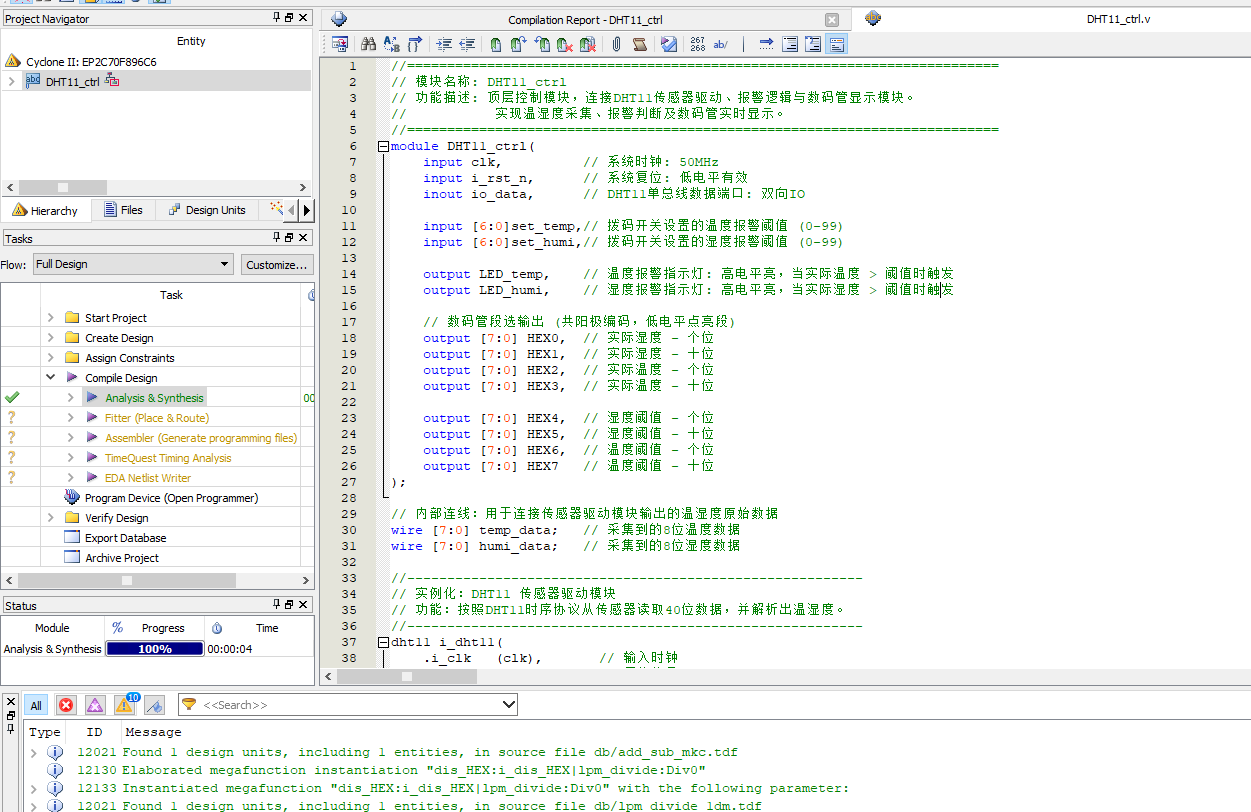1251x812 pixels.
Task: Open the message search dropdown arrow
Action: (x=508, y=705)
